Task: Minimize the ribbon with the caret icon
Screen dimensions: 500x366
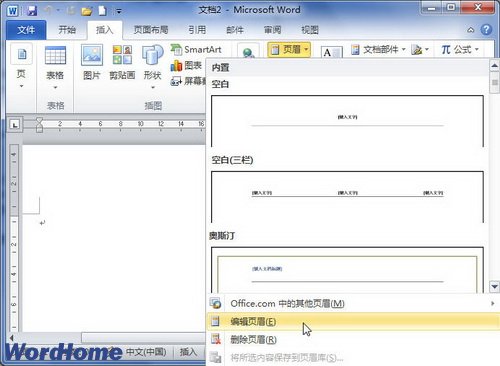Action: (471, 30)
